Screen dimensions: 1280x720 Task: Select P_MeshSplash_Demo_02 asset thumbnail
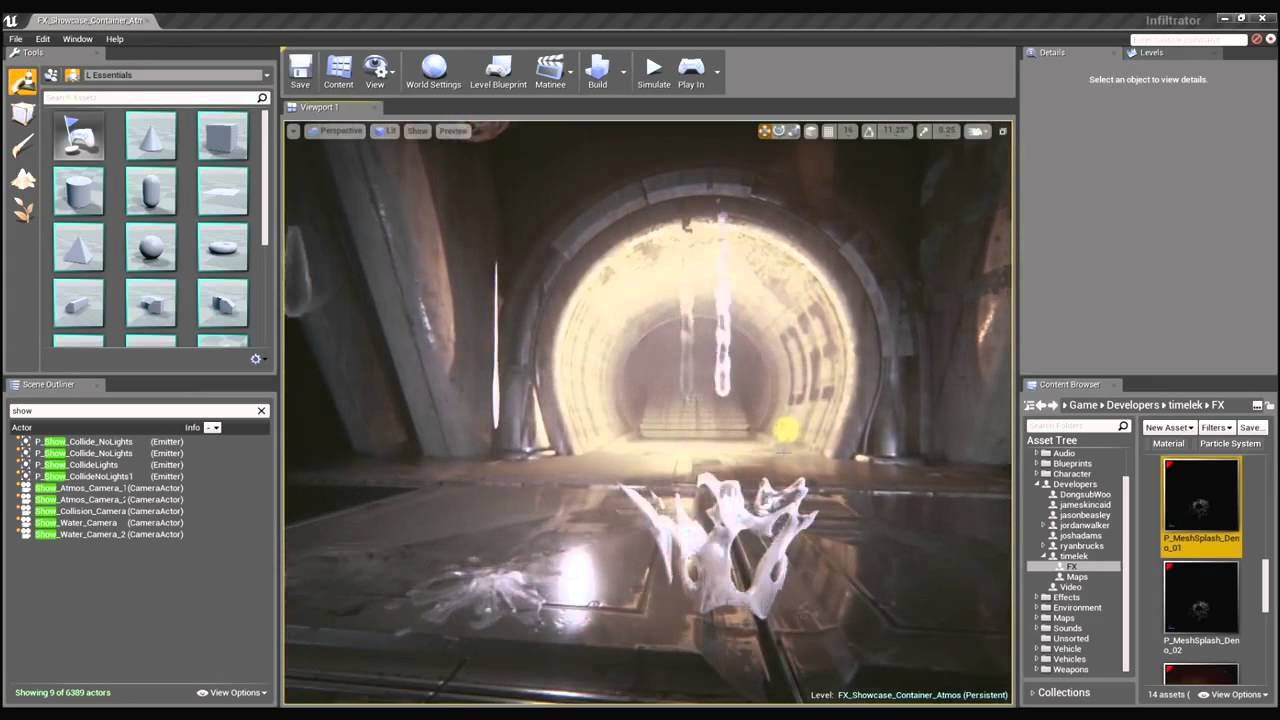[x=1201, y=596]
